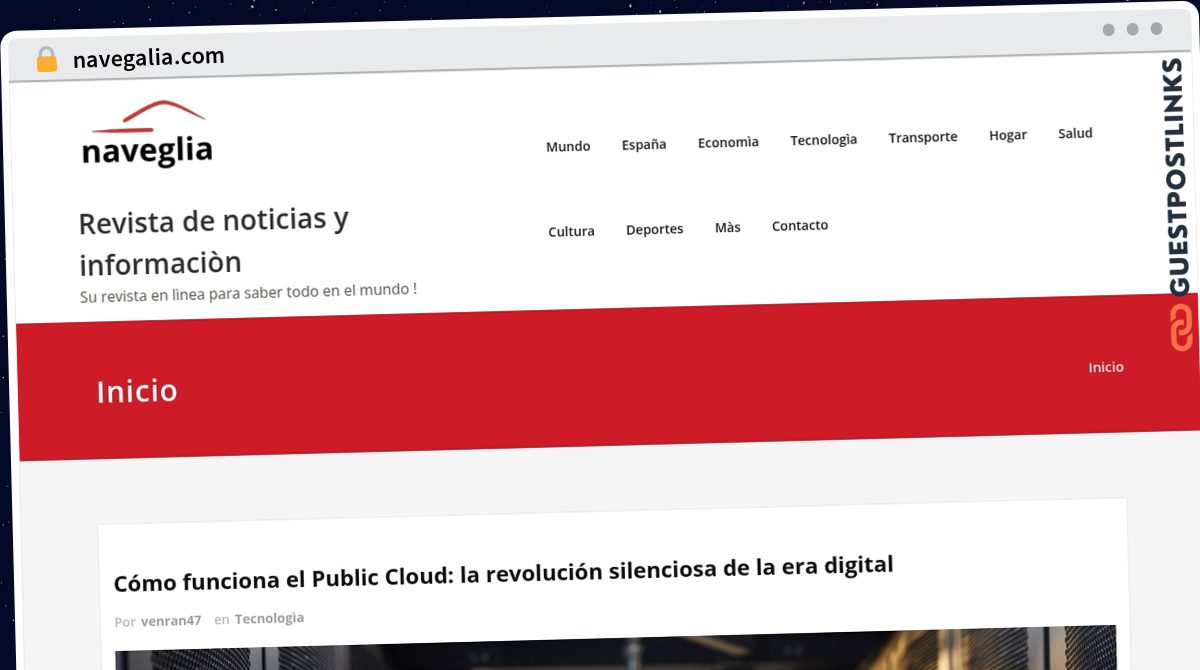Open the Salud menu item
Image resolution: width=1200 pixels, height=670 pixels.
pos(1075,133)
